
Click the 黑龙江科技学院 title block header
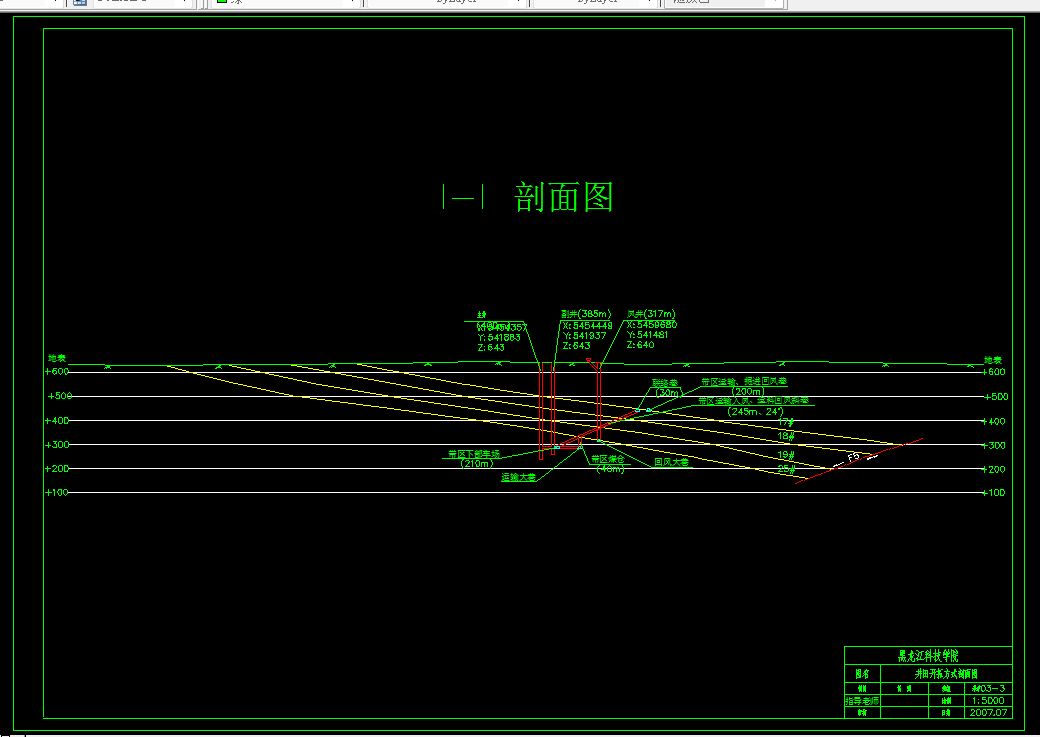tap(928, 656)
